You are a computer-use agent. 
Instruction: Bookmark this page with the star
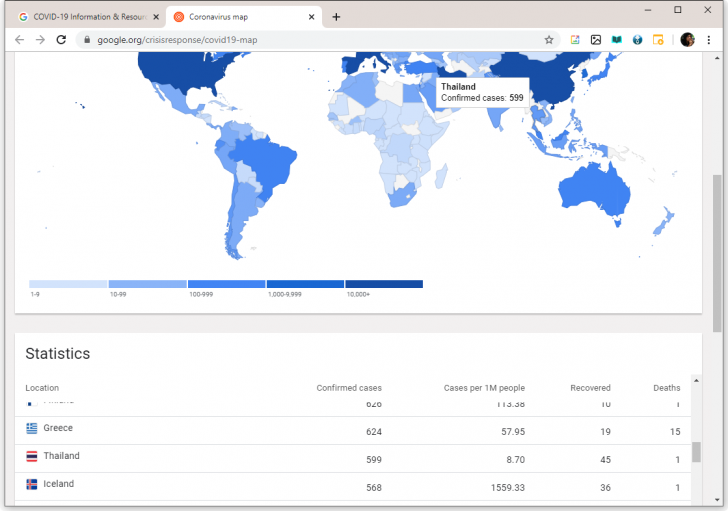549,40
